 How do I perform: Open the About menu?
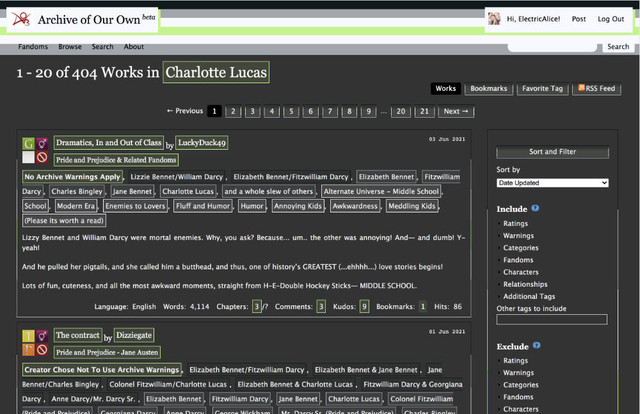(134, 47)
